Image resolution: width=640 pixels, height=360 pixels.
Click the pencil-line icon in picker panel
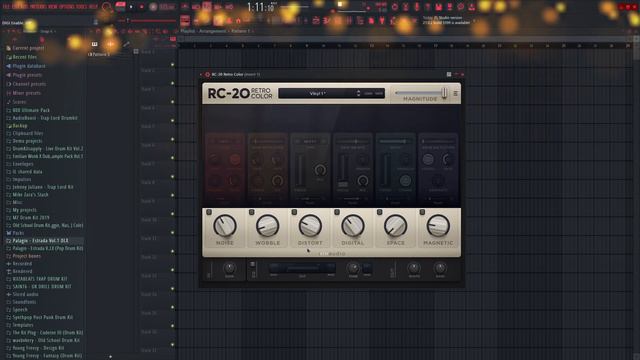click(x=126, y=44)
